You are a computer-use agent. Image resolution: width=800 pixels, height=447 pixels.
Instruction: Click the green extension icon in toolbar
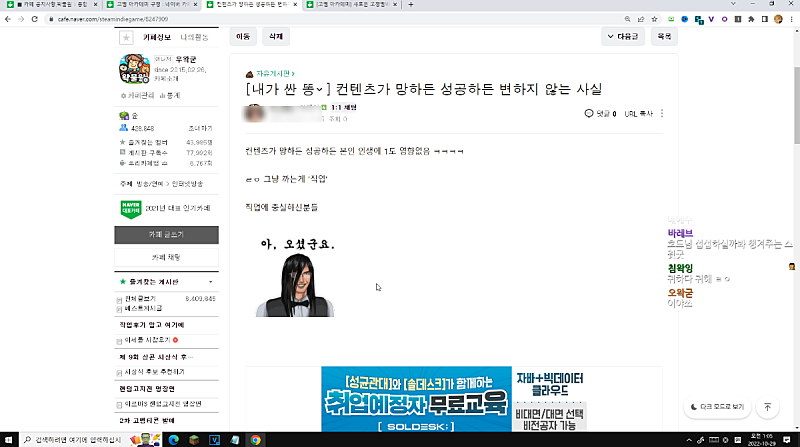671,19
